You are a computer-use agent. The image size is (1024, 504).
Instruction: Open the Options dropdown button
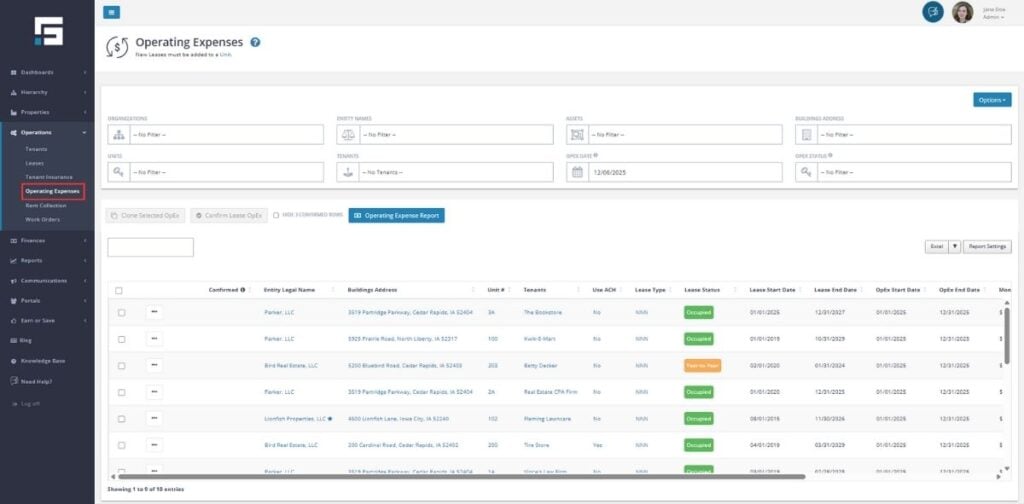pyautogui.click(x=991, y=100)
